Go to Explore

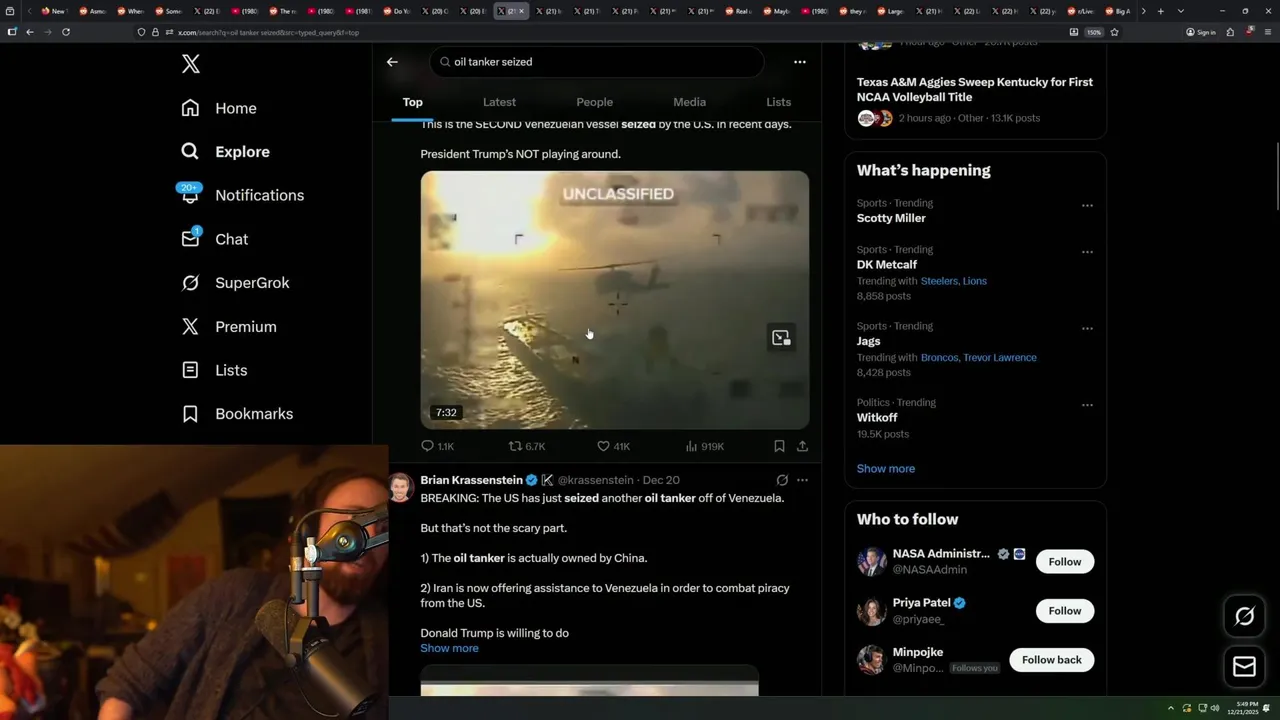[226, 152]
